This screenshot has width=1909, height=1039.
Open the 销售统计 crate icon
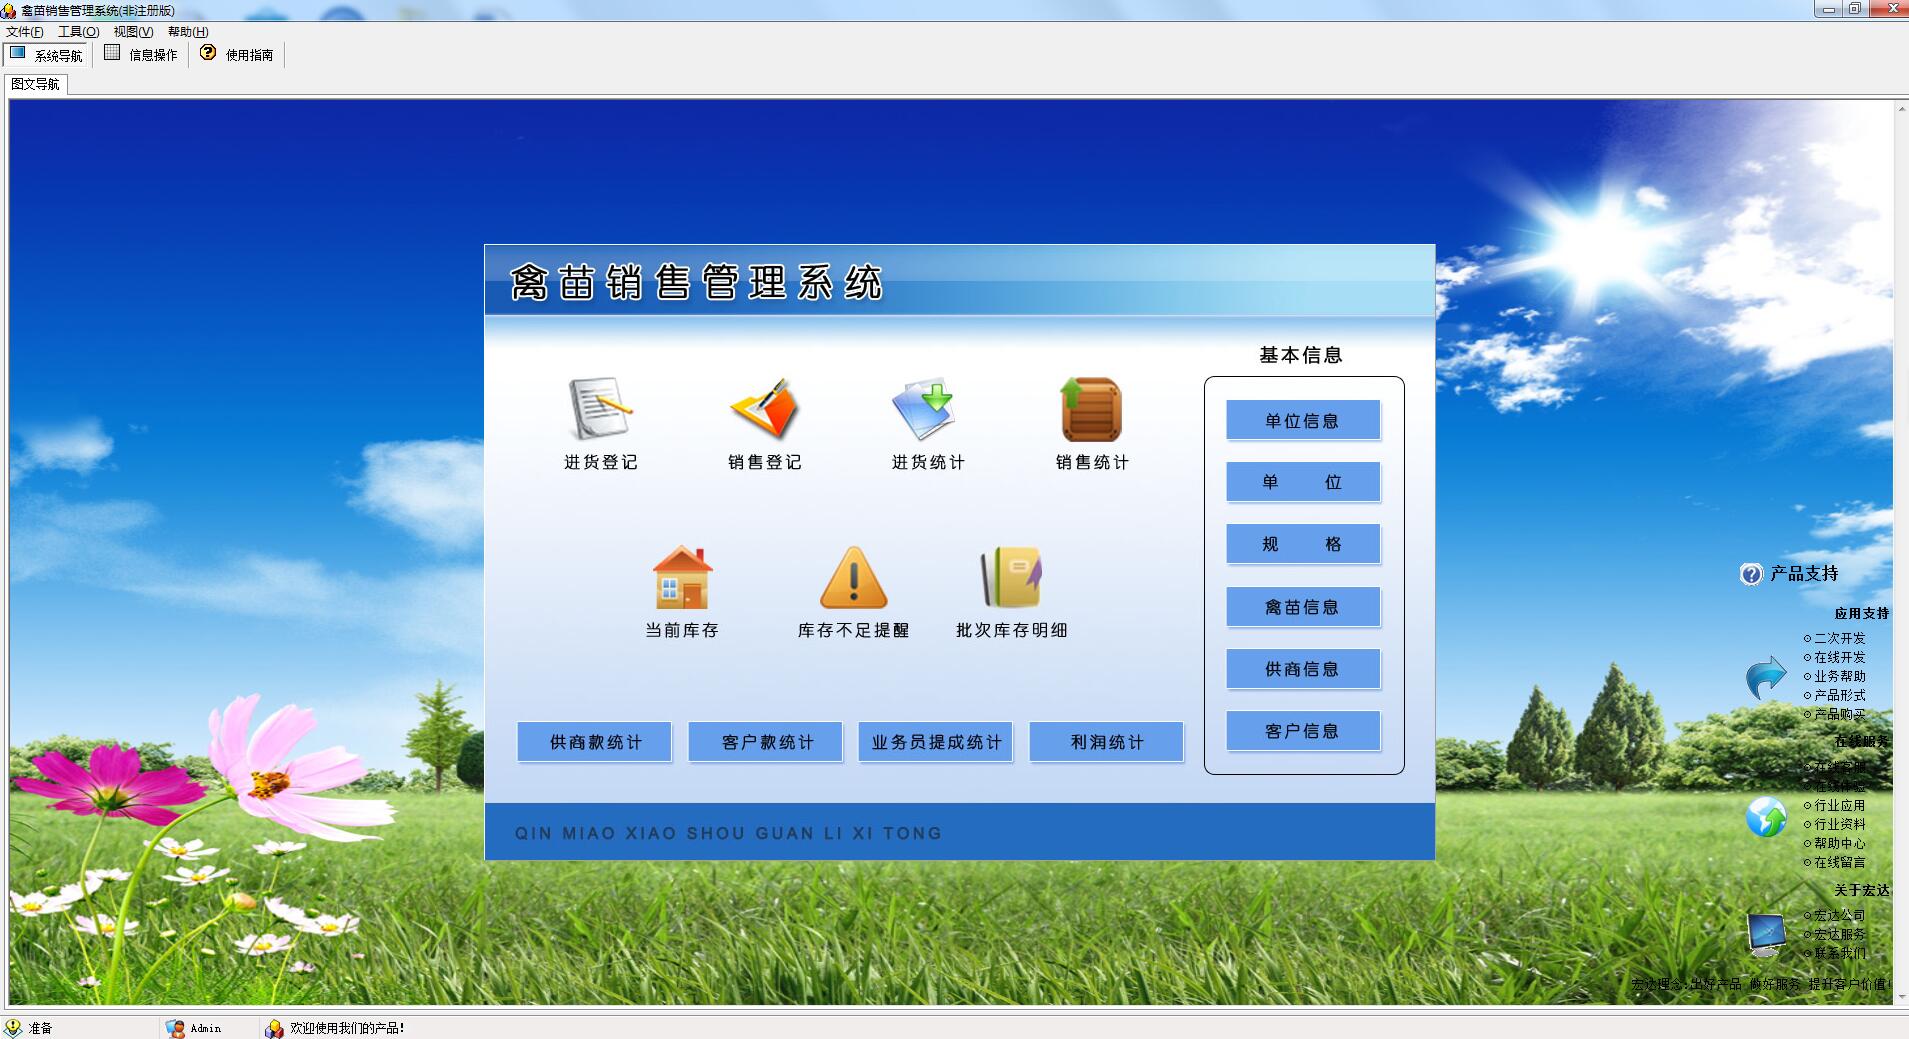pyautogui.click(x=1091, y=409)
